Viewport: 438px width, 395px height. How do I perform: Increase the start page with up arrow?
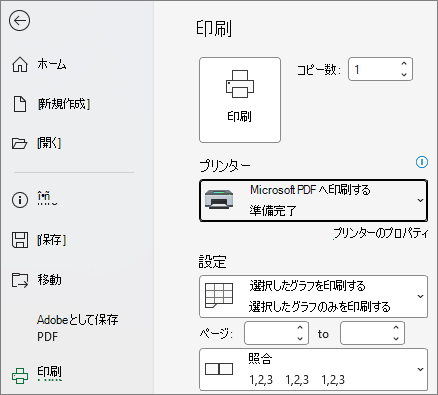pyautogui.click(x=300, y=328)
